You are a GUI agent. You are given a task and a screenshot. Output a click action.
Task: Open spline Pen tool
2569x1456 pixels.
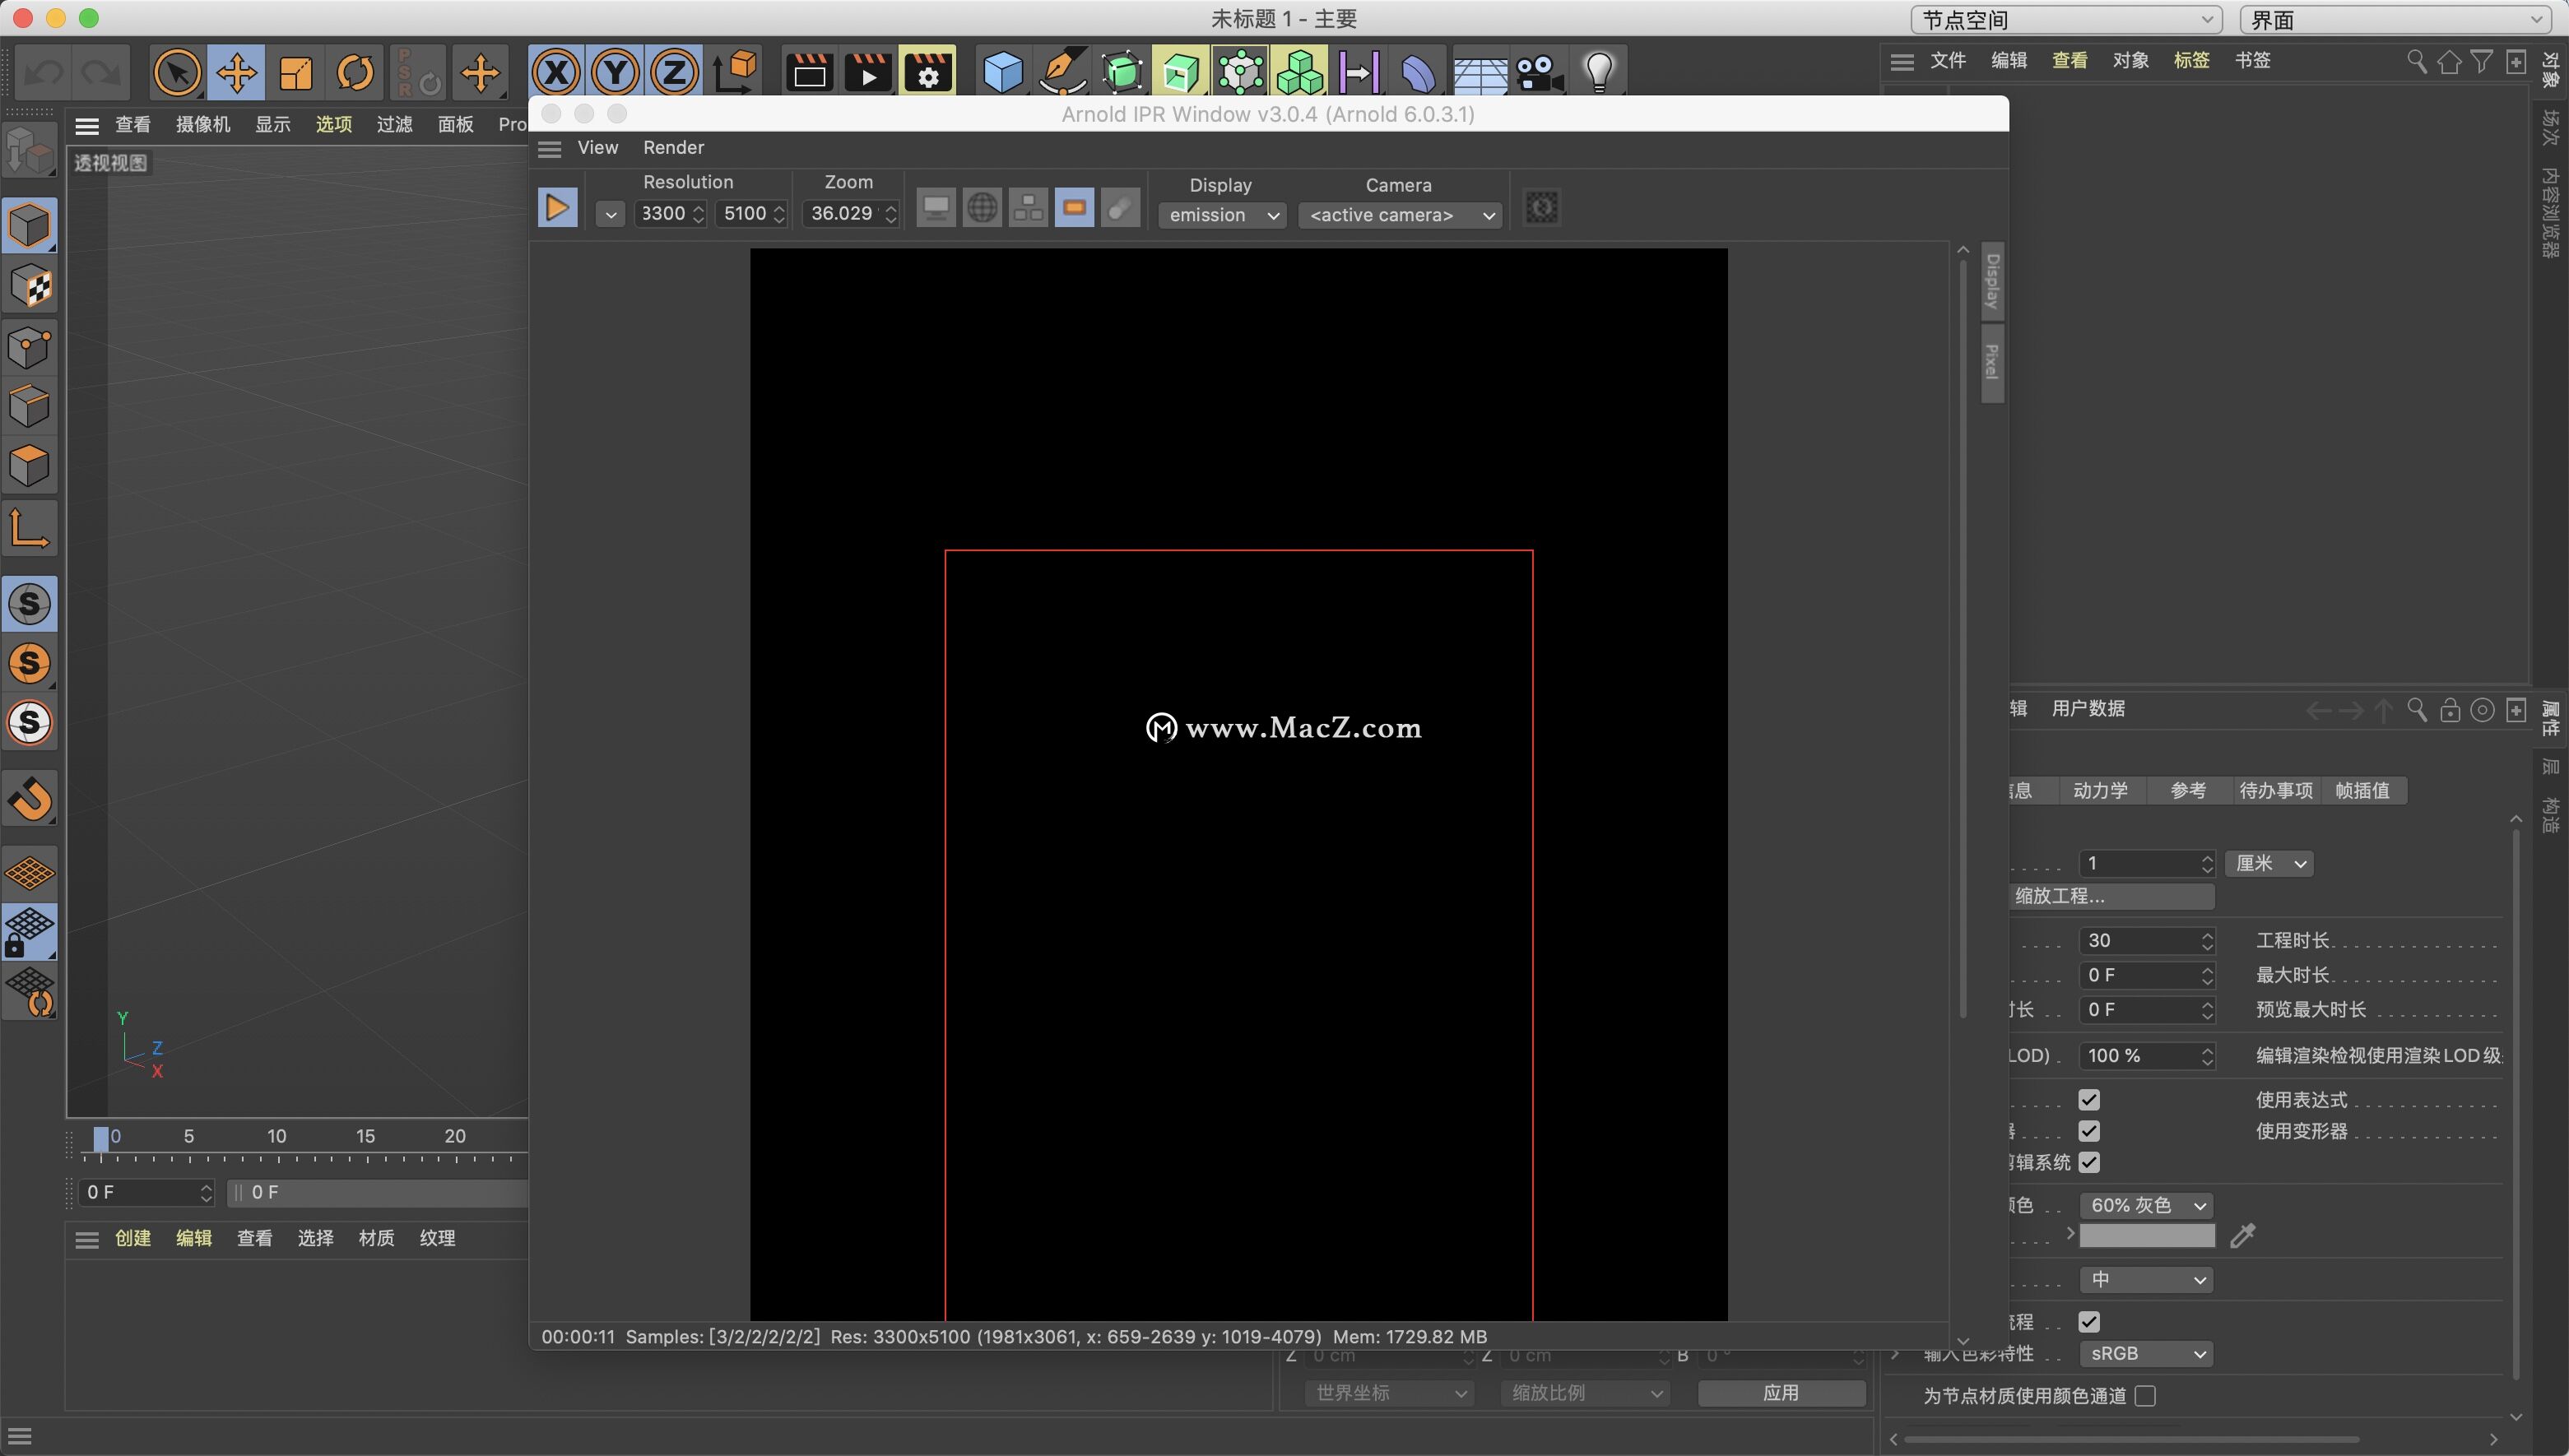coord(1062,72)
